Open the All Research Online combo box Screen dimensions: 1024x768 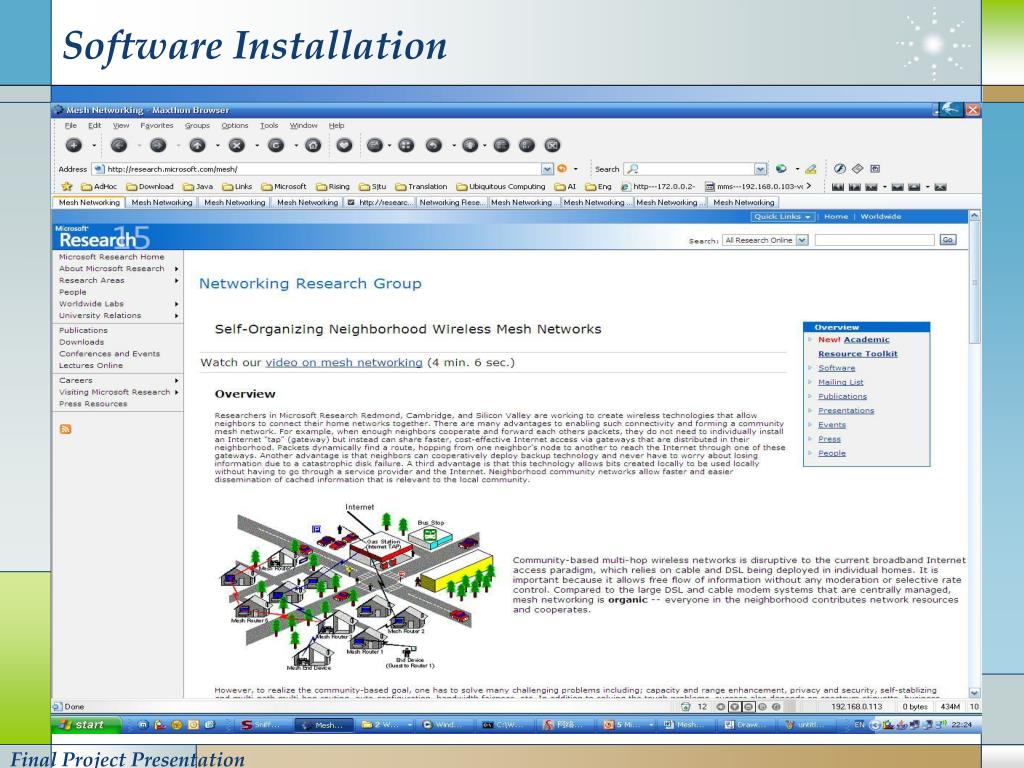(765, 240)
